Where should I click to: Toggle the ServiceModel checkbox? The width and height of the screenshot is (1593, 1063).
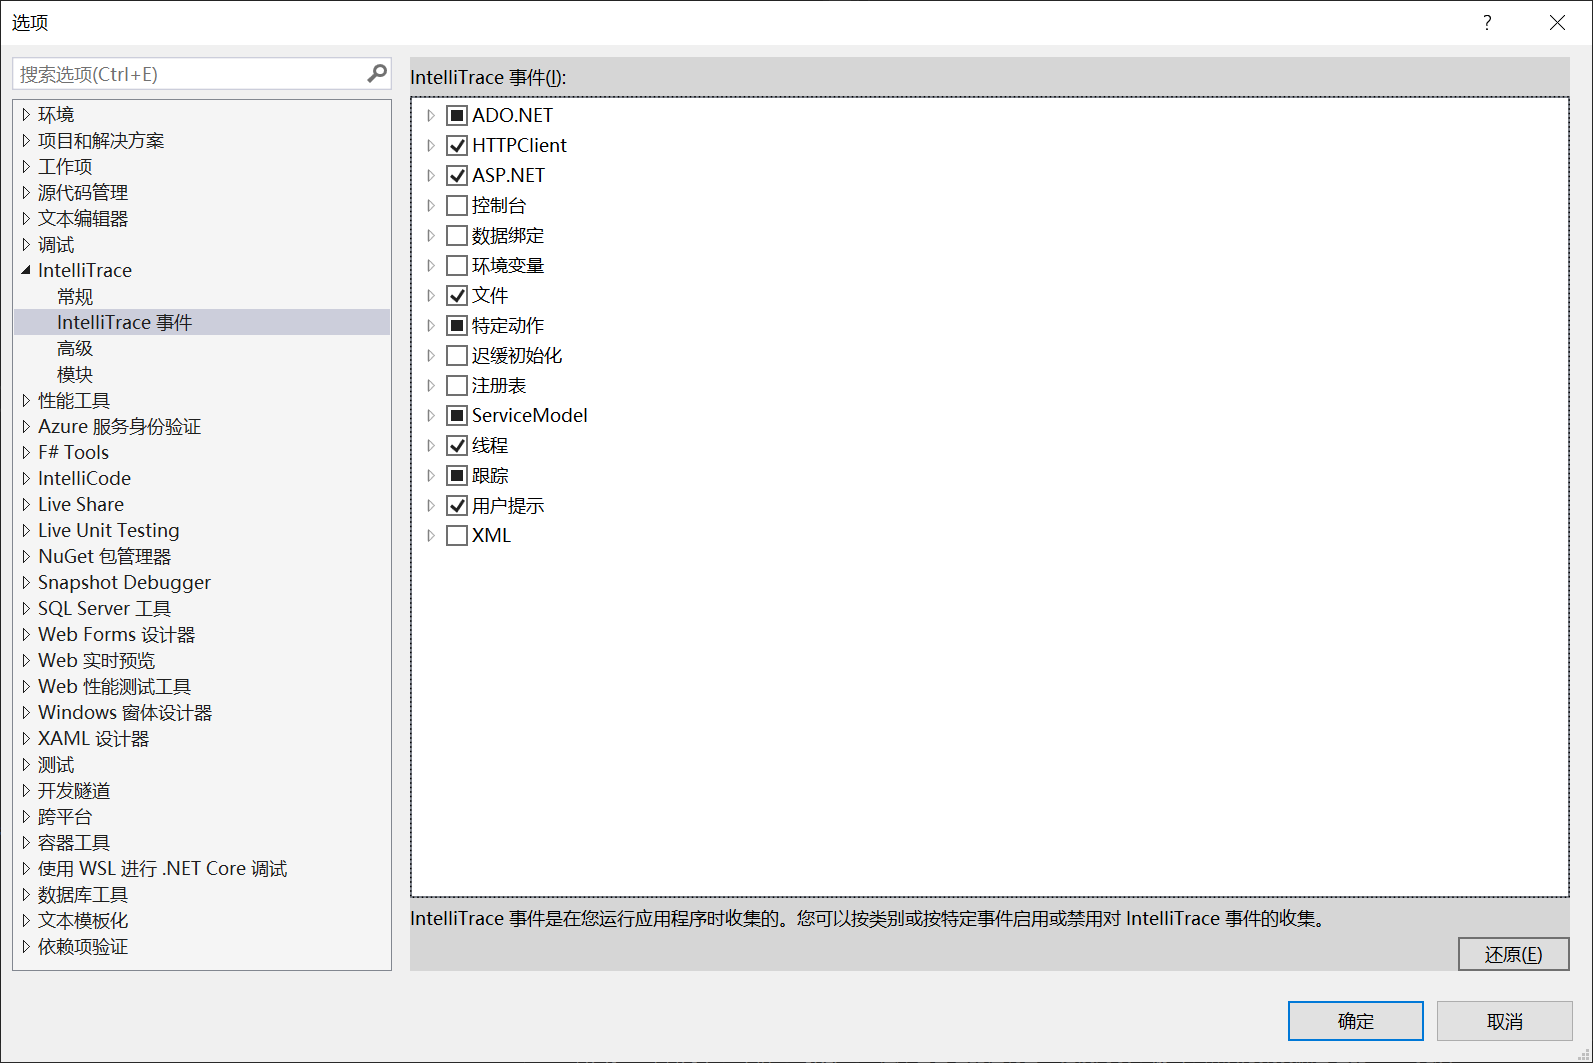tap(457, 415)
